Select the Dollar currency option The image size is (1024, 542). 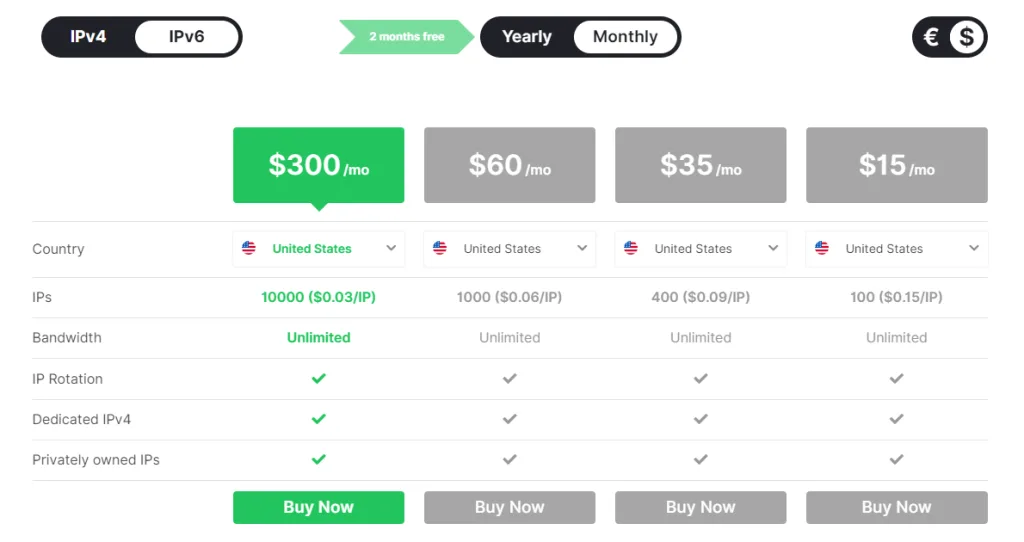(x=966, y=37)
